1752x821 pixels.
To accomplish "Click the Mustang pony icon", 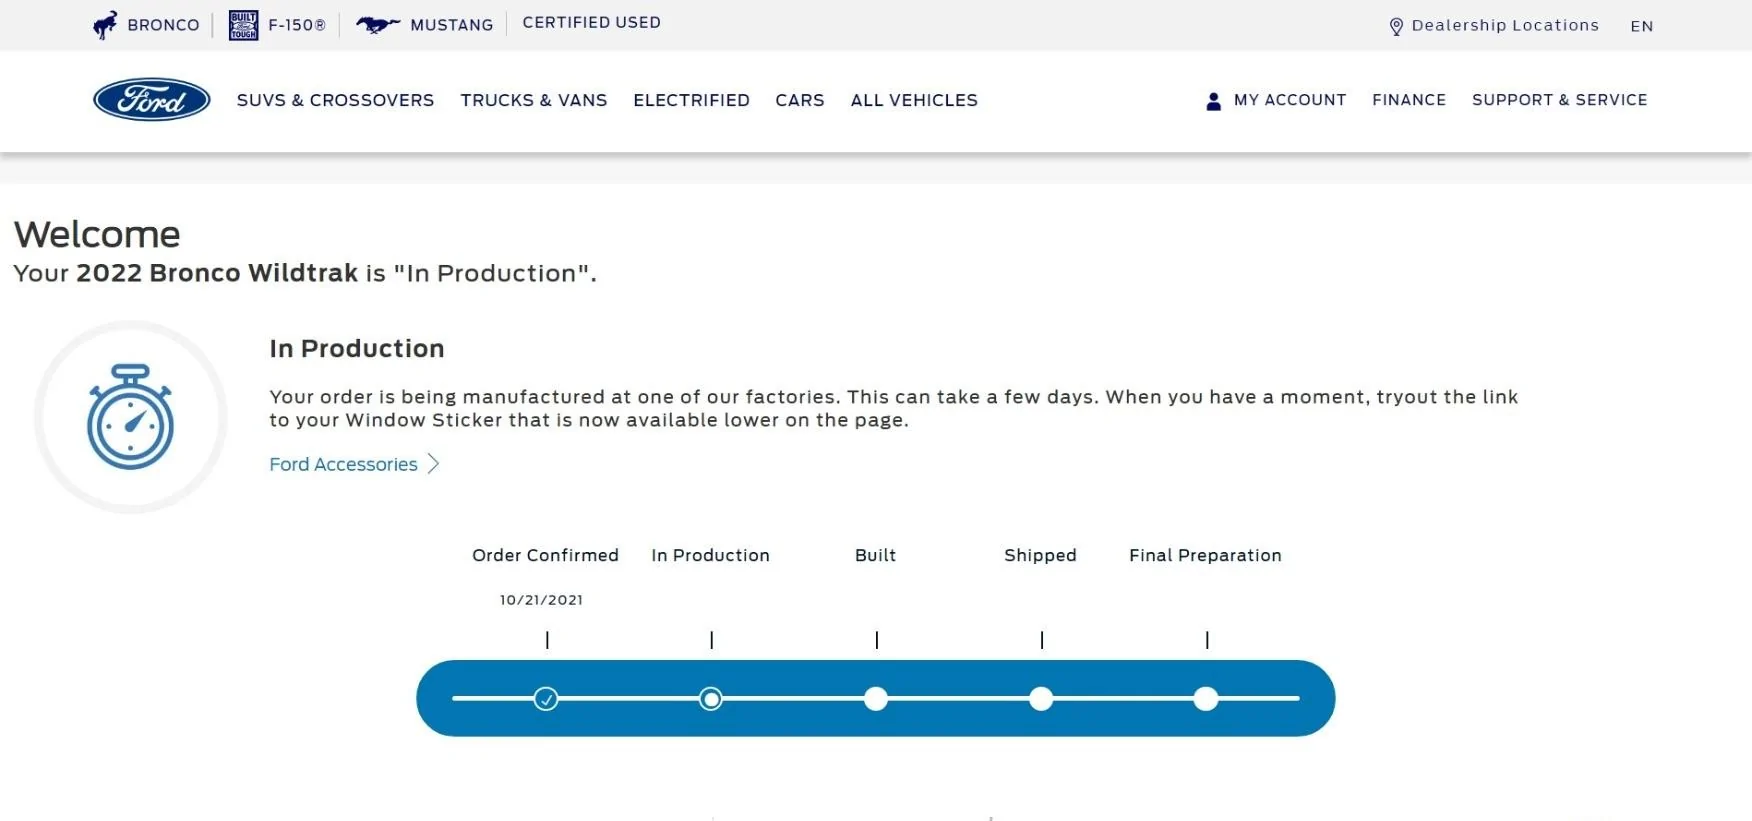I will click(x=378, y=25).
